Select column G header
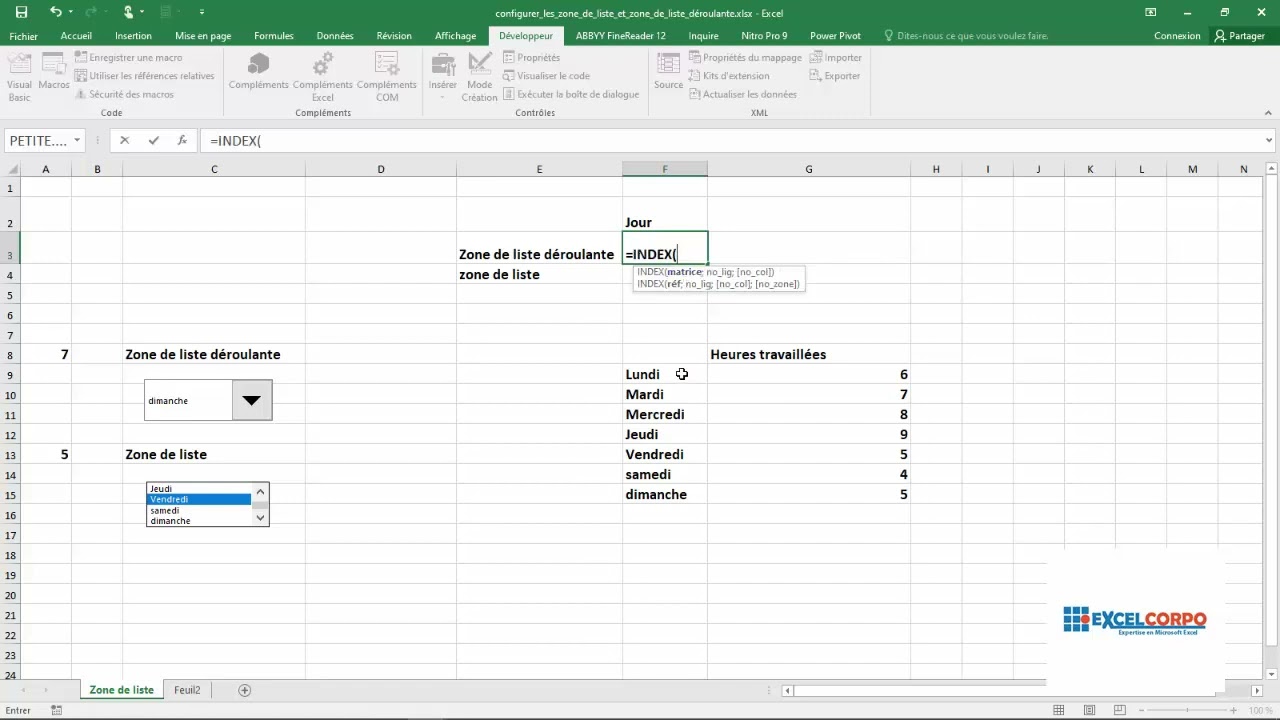This screenshot has height=720, width=1280. click(808, 169)
